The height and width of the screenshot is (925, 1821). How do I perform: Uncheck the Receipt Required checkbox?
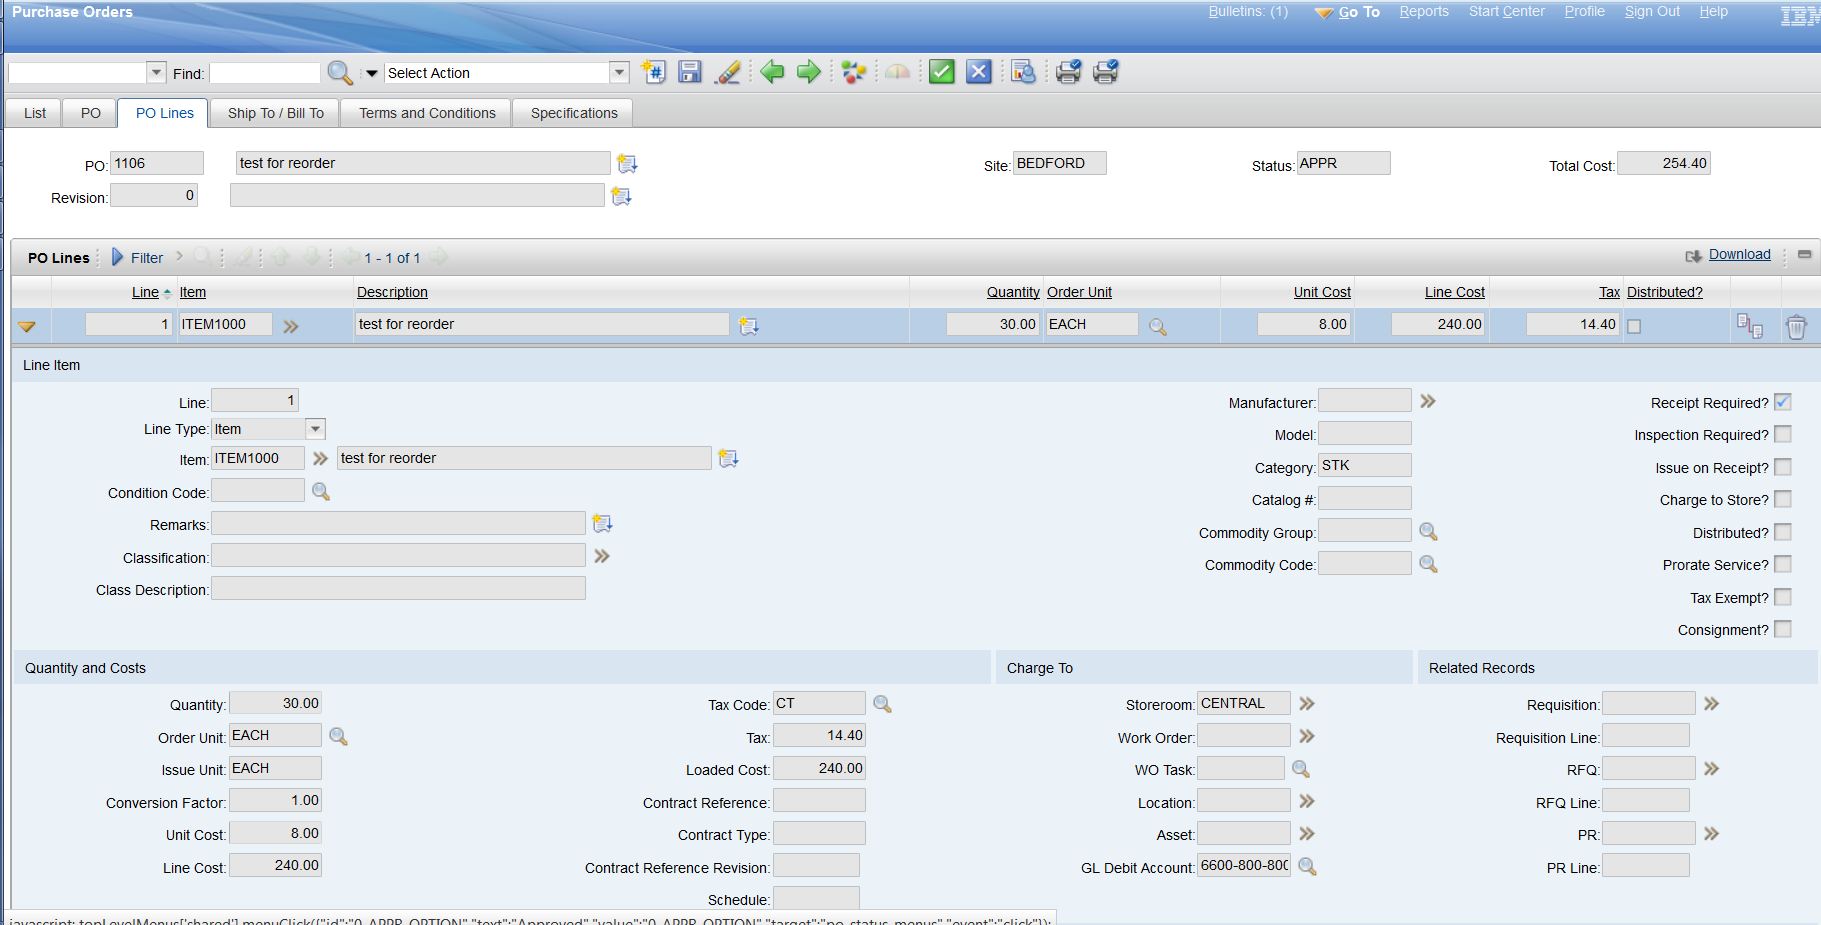[1782, 402]
